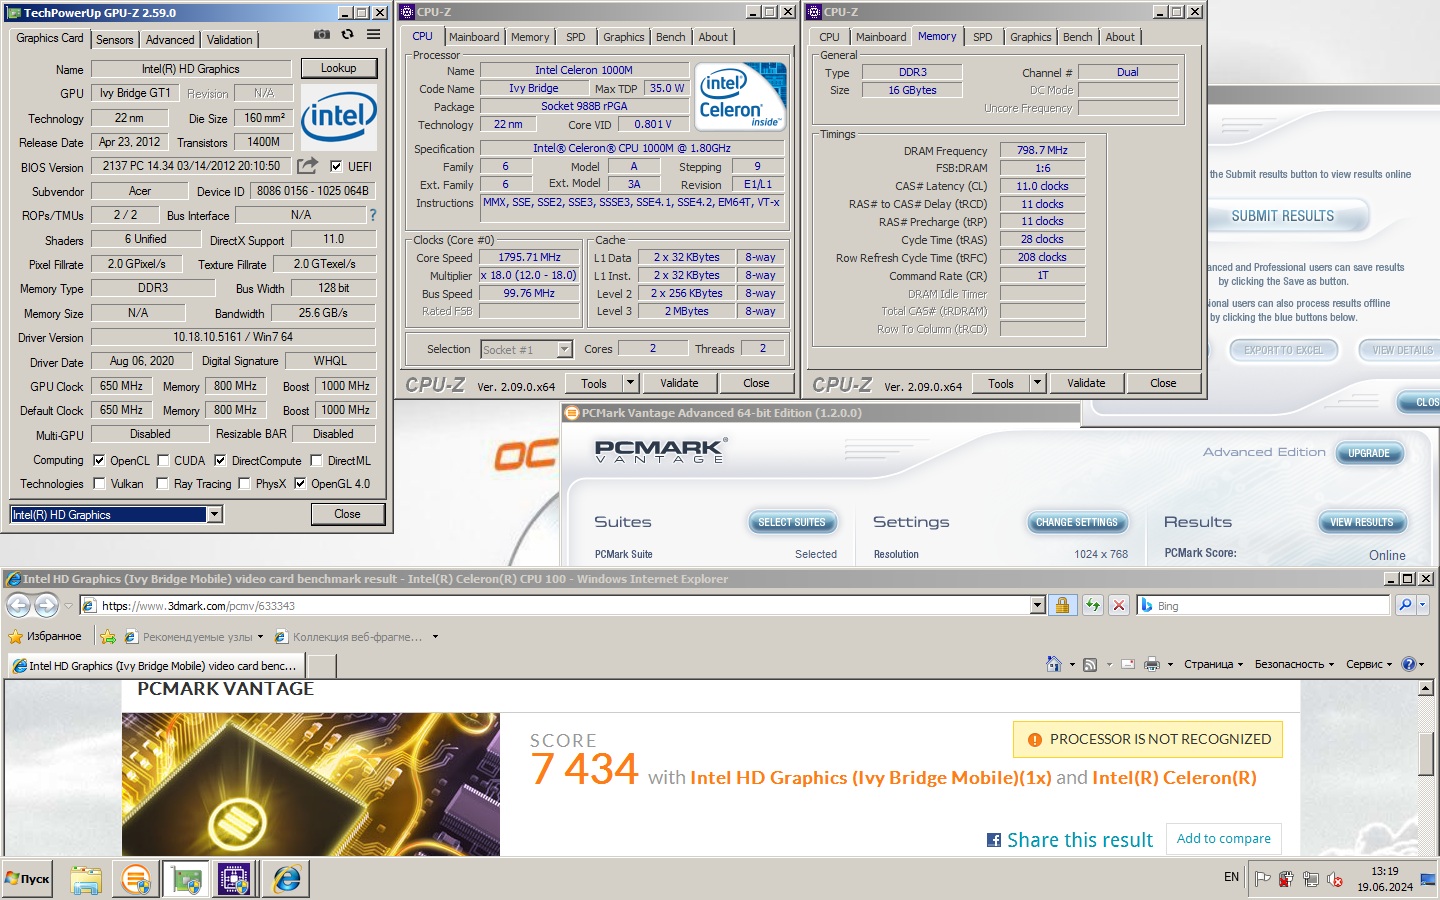Open GPU selection dropdown in GPU-Z
Image resolution: width=1440 pixels, height=900 pixels.
(214, 514)
